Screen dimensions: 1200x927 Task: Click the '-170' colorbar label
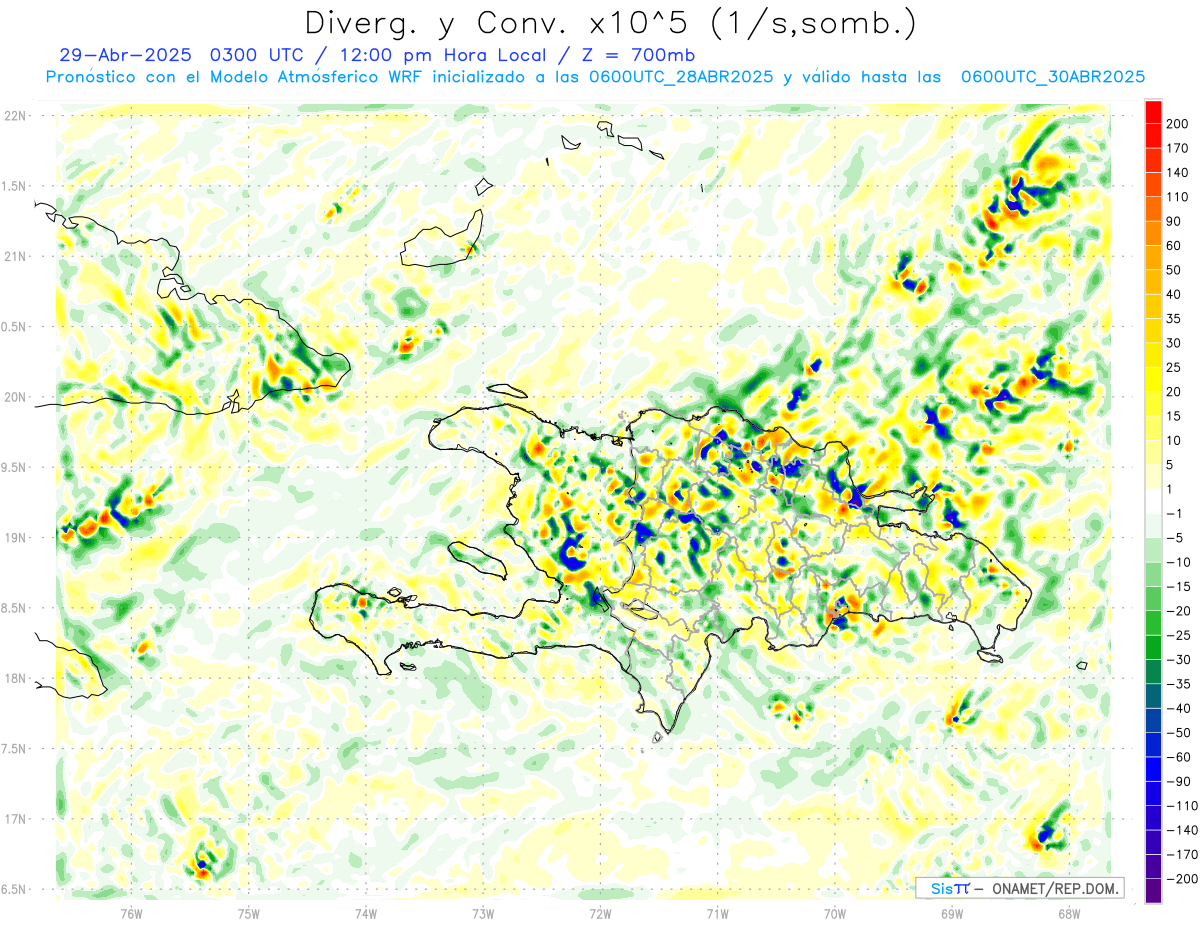[x=1182, y=854]
